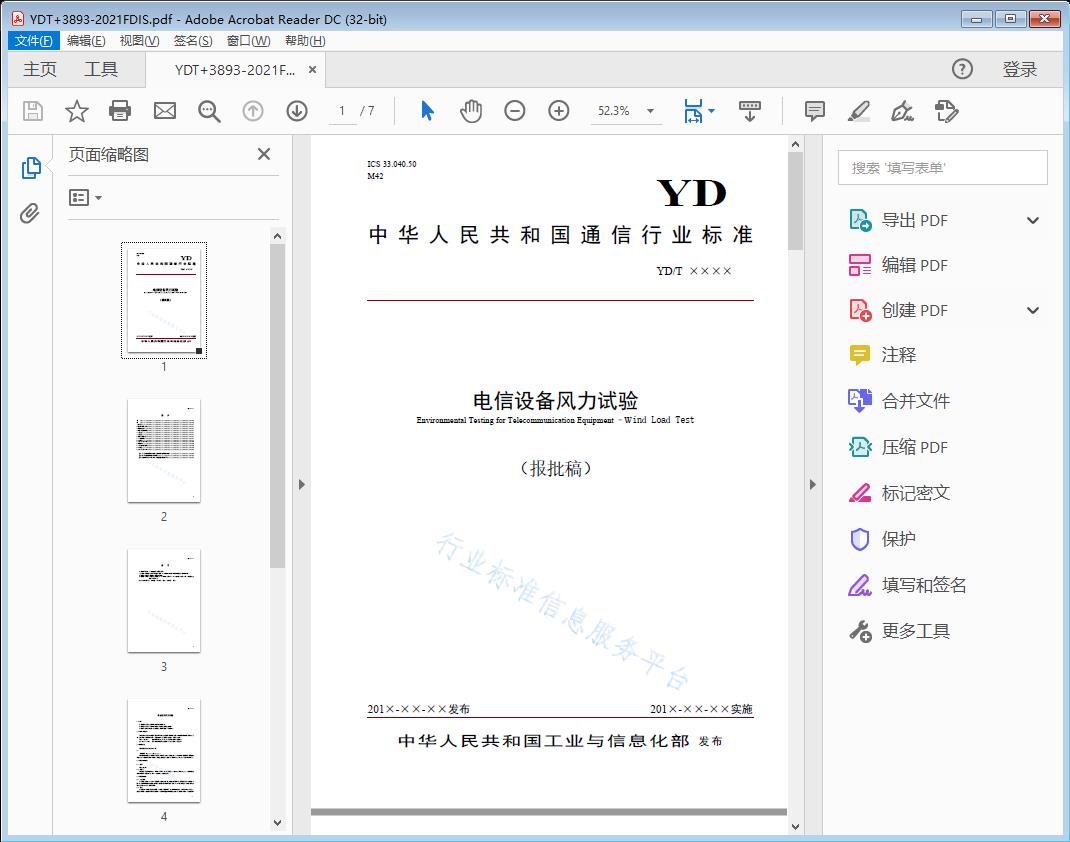This screenshot has height=842, width=1070.
Task: Add bookmark with the star icon
Action: click(77, 111)
